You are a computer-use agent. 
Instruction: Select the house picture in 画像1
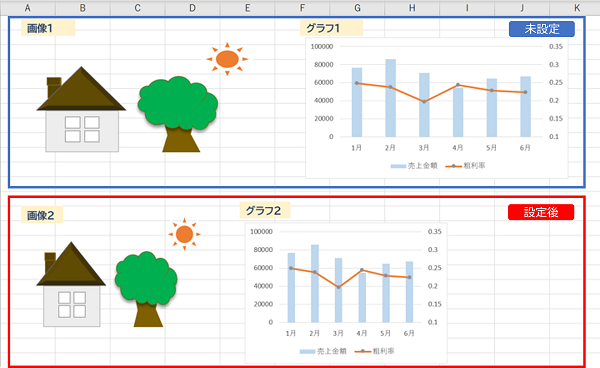pyautogui.click(x=82, y=109)
